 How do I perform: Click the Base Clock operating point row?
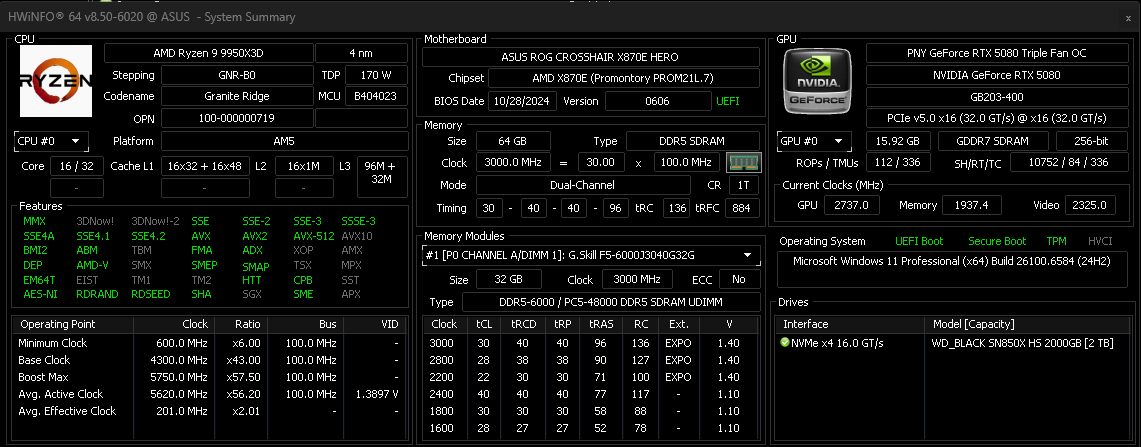209,360
